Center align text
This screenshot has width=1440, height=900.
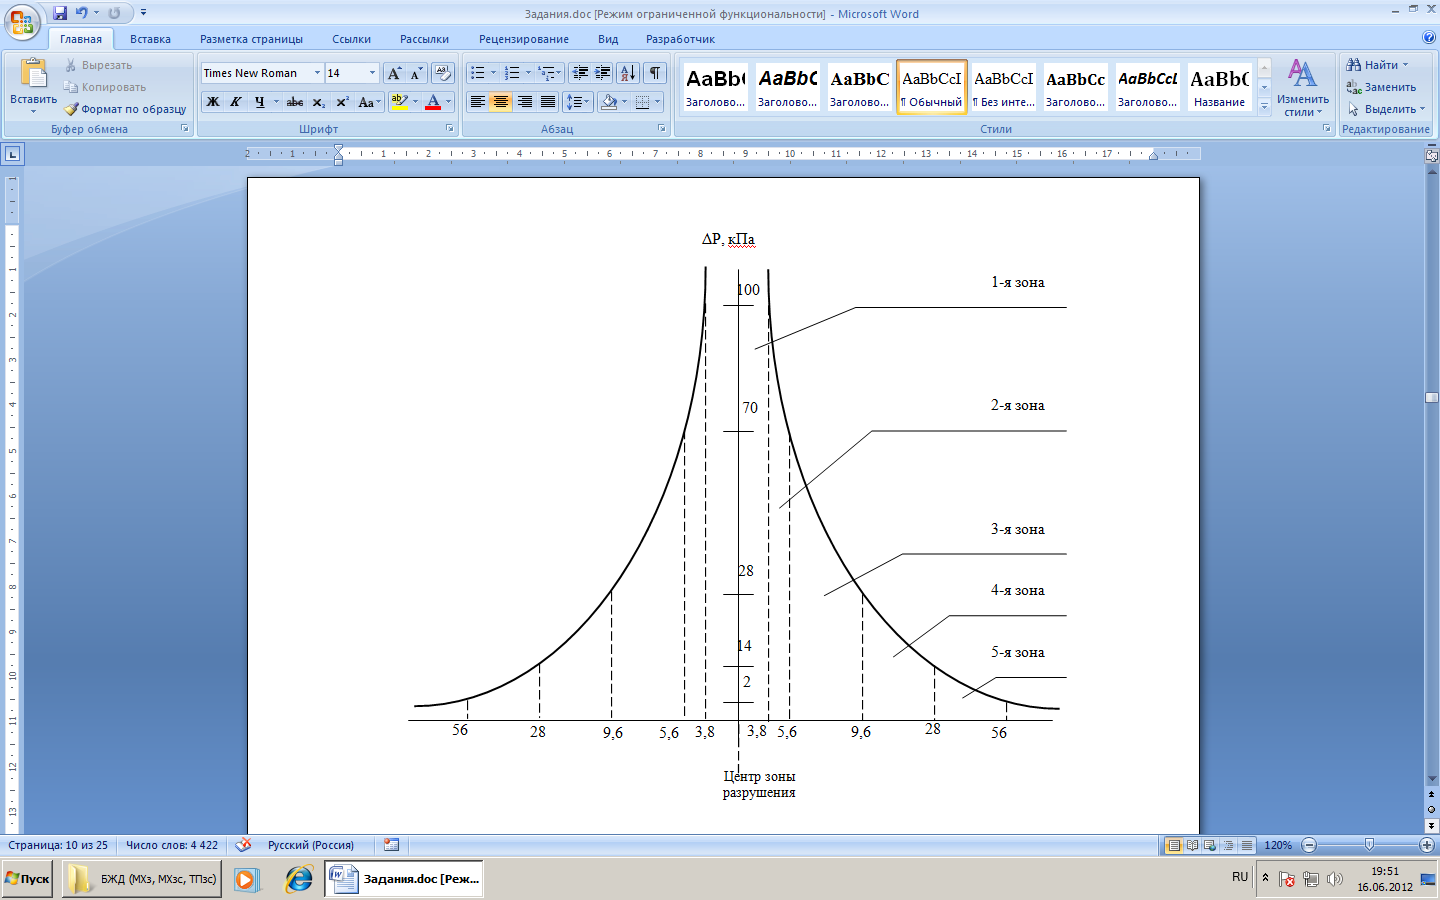coord(501,102)
